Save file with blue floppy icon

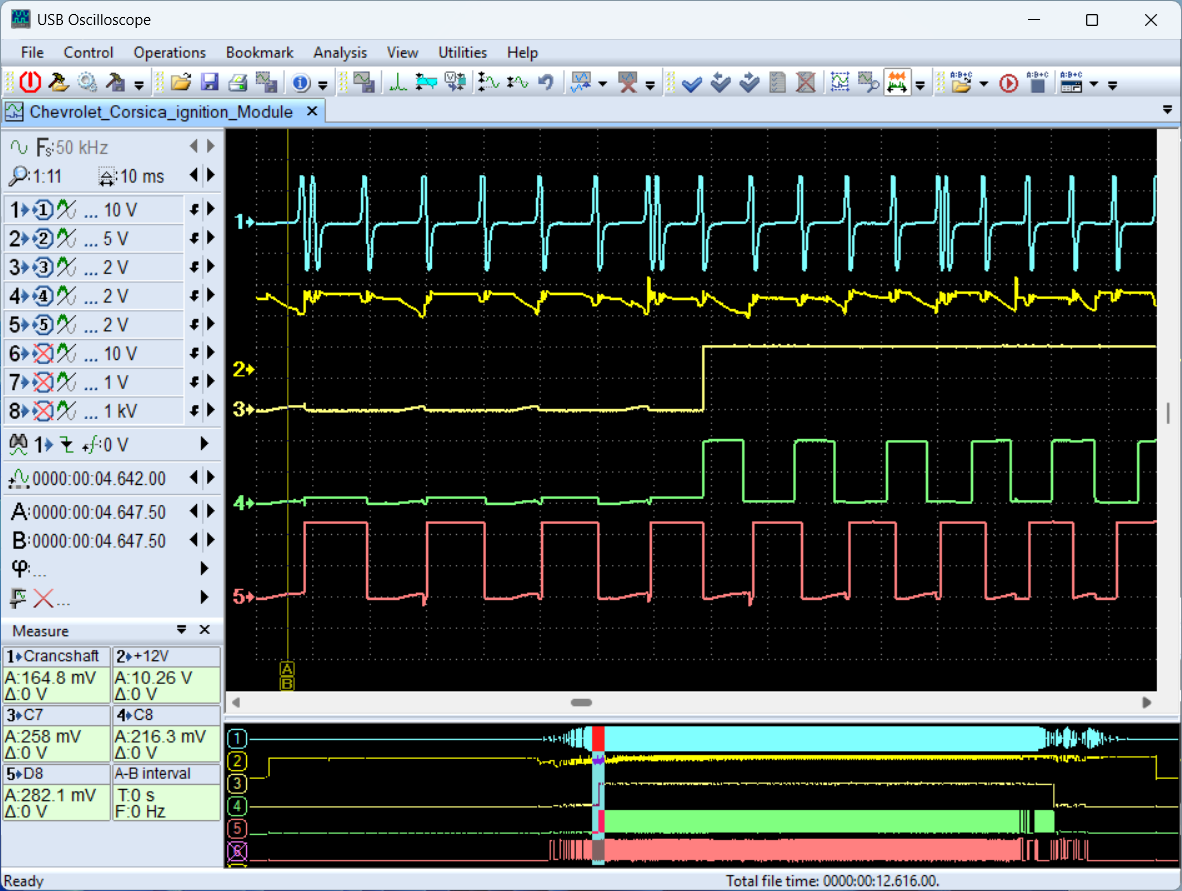(210, 82)
